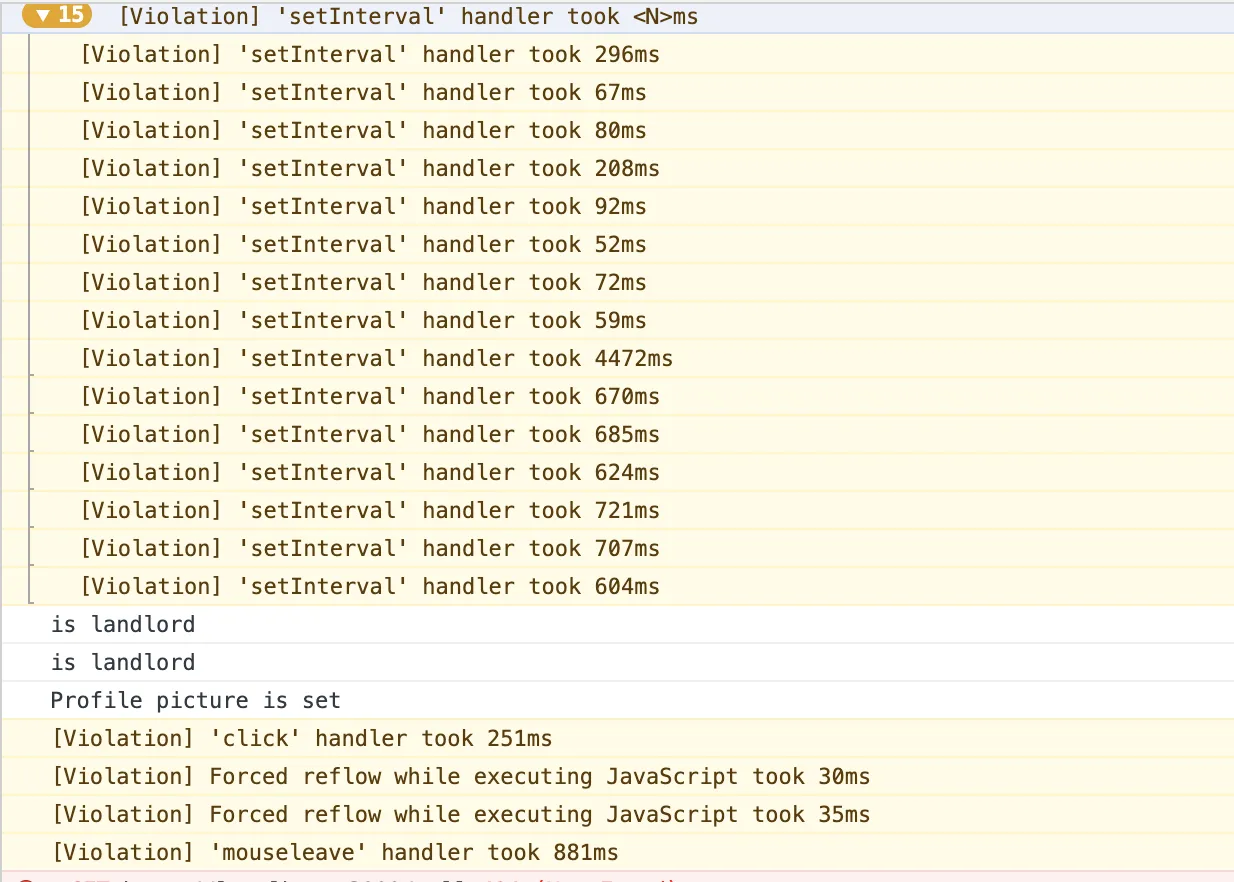The width and height of the screenshot is (1234, 882).
Task: Click the grouped setInterval handler header message
Action: (x=408, y=16)
